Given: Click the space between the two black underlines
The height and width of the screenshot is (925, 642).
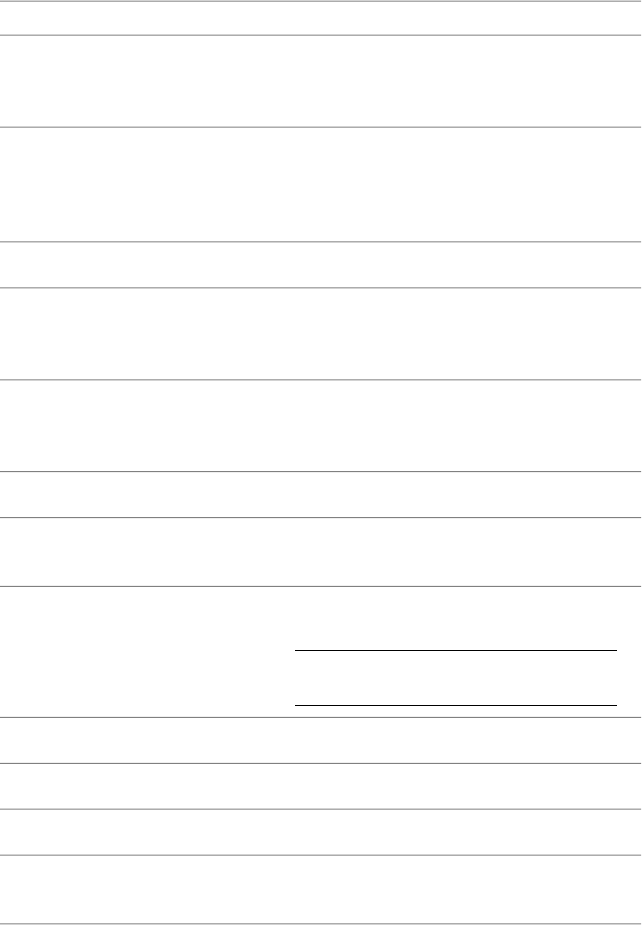Looking at the screenshot, I should pos(456,678).
